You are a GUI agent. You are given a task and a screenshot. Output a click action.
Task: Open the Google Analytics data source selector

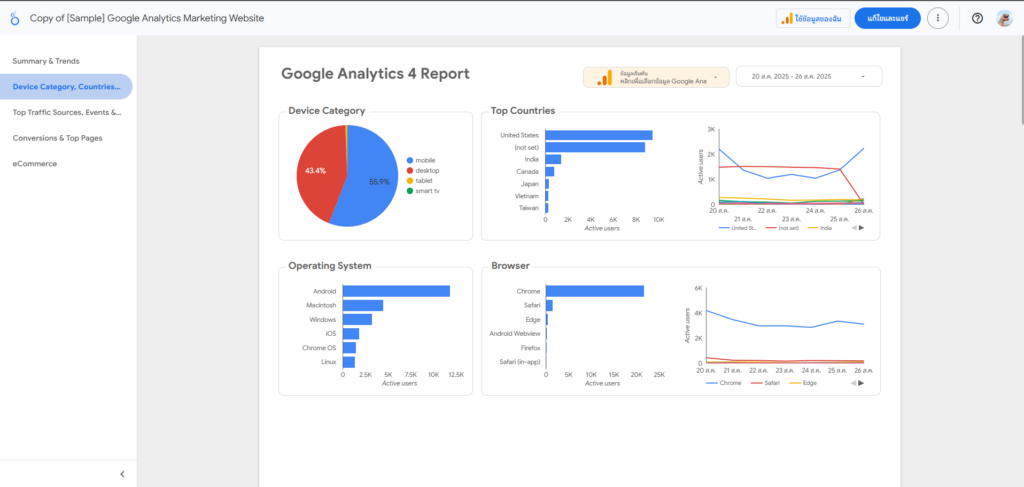click(658, 77)
